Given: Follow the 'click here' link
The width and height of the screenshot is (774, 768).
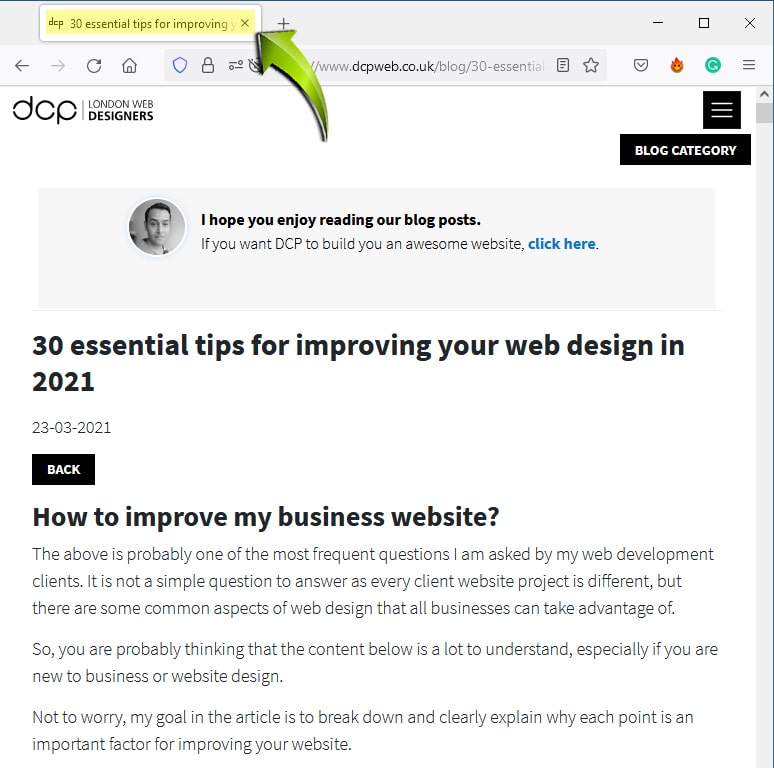Looking at the screenshot, I should tap(561, 244).
